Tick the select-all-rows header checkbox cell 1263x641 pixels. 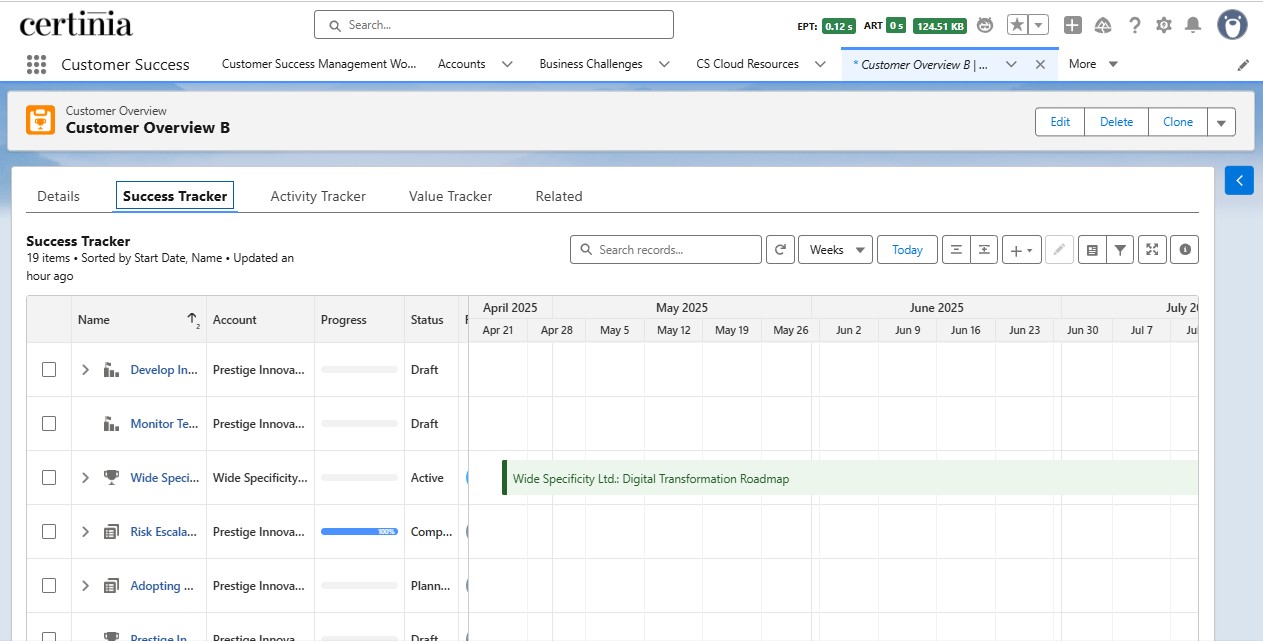49,320
